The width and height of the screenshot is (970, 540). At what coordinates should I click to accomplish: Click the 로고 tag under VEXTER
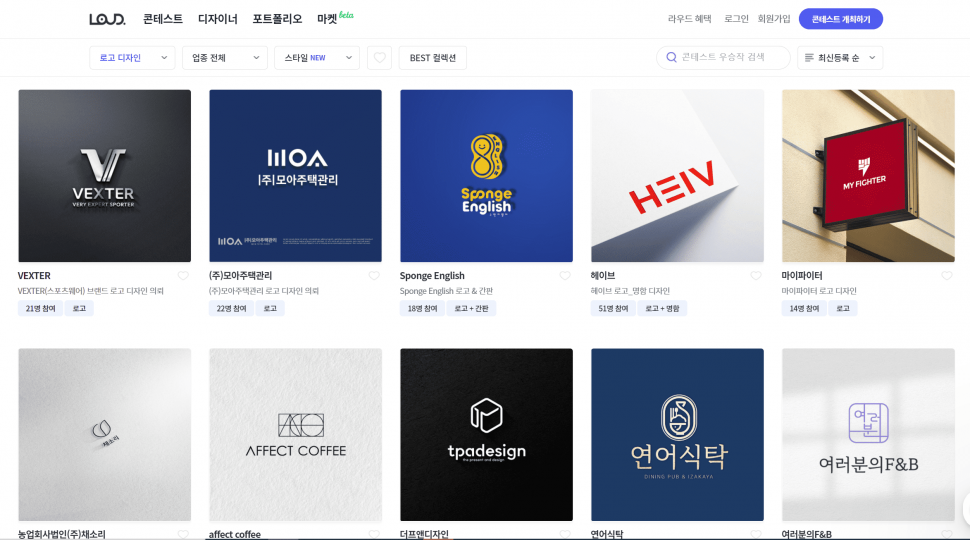pyautogui.click(x=79, y=309)
